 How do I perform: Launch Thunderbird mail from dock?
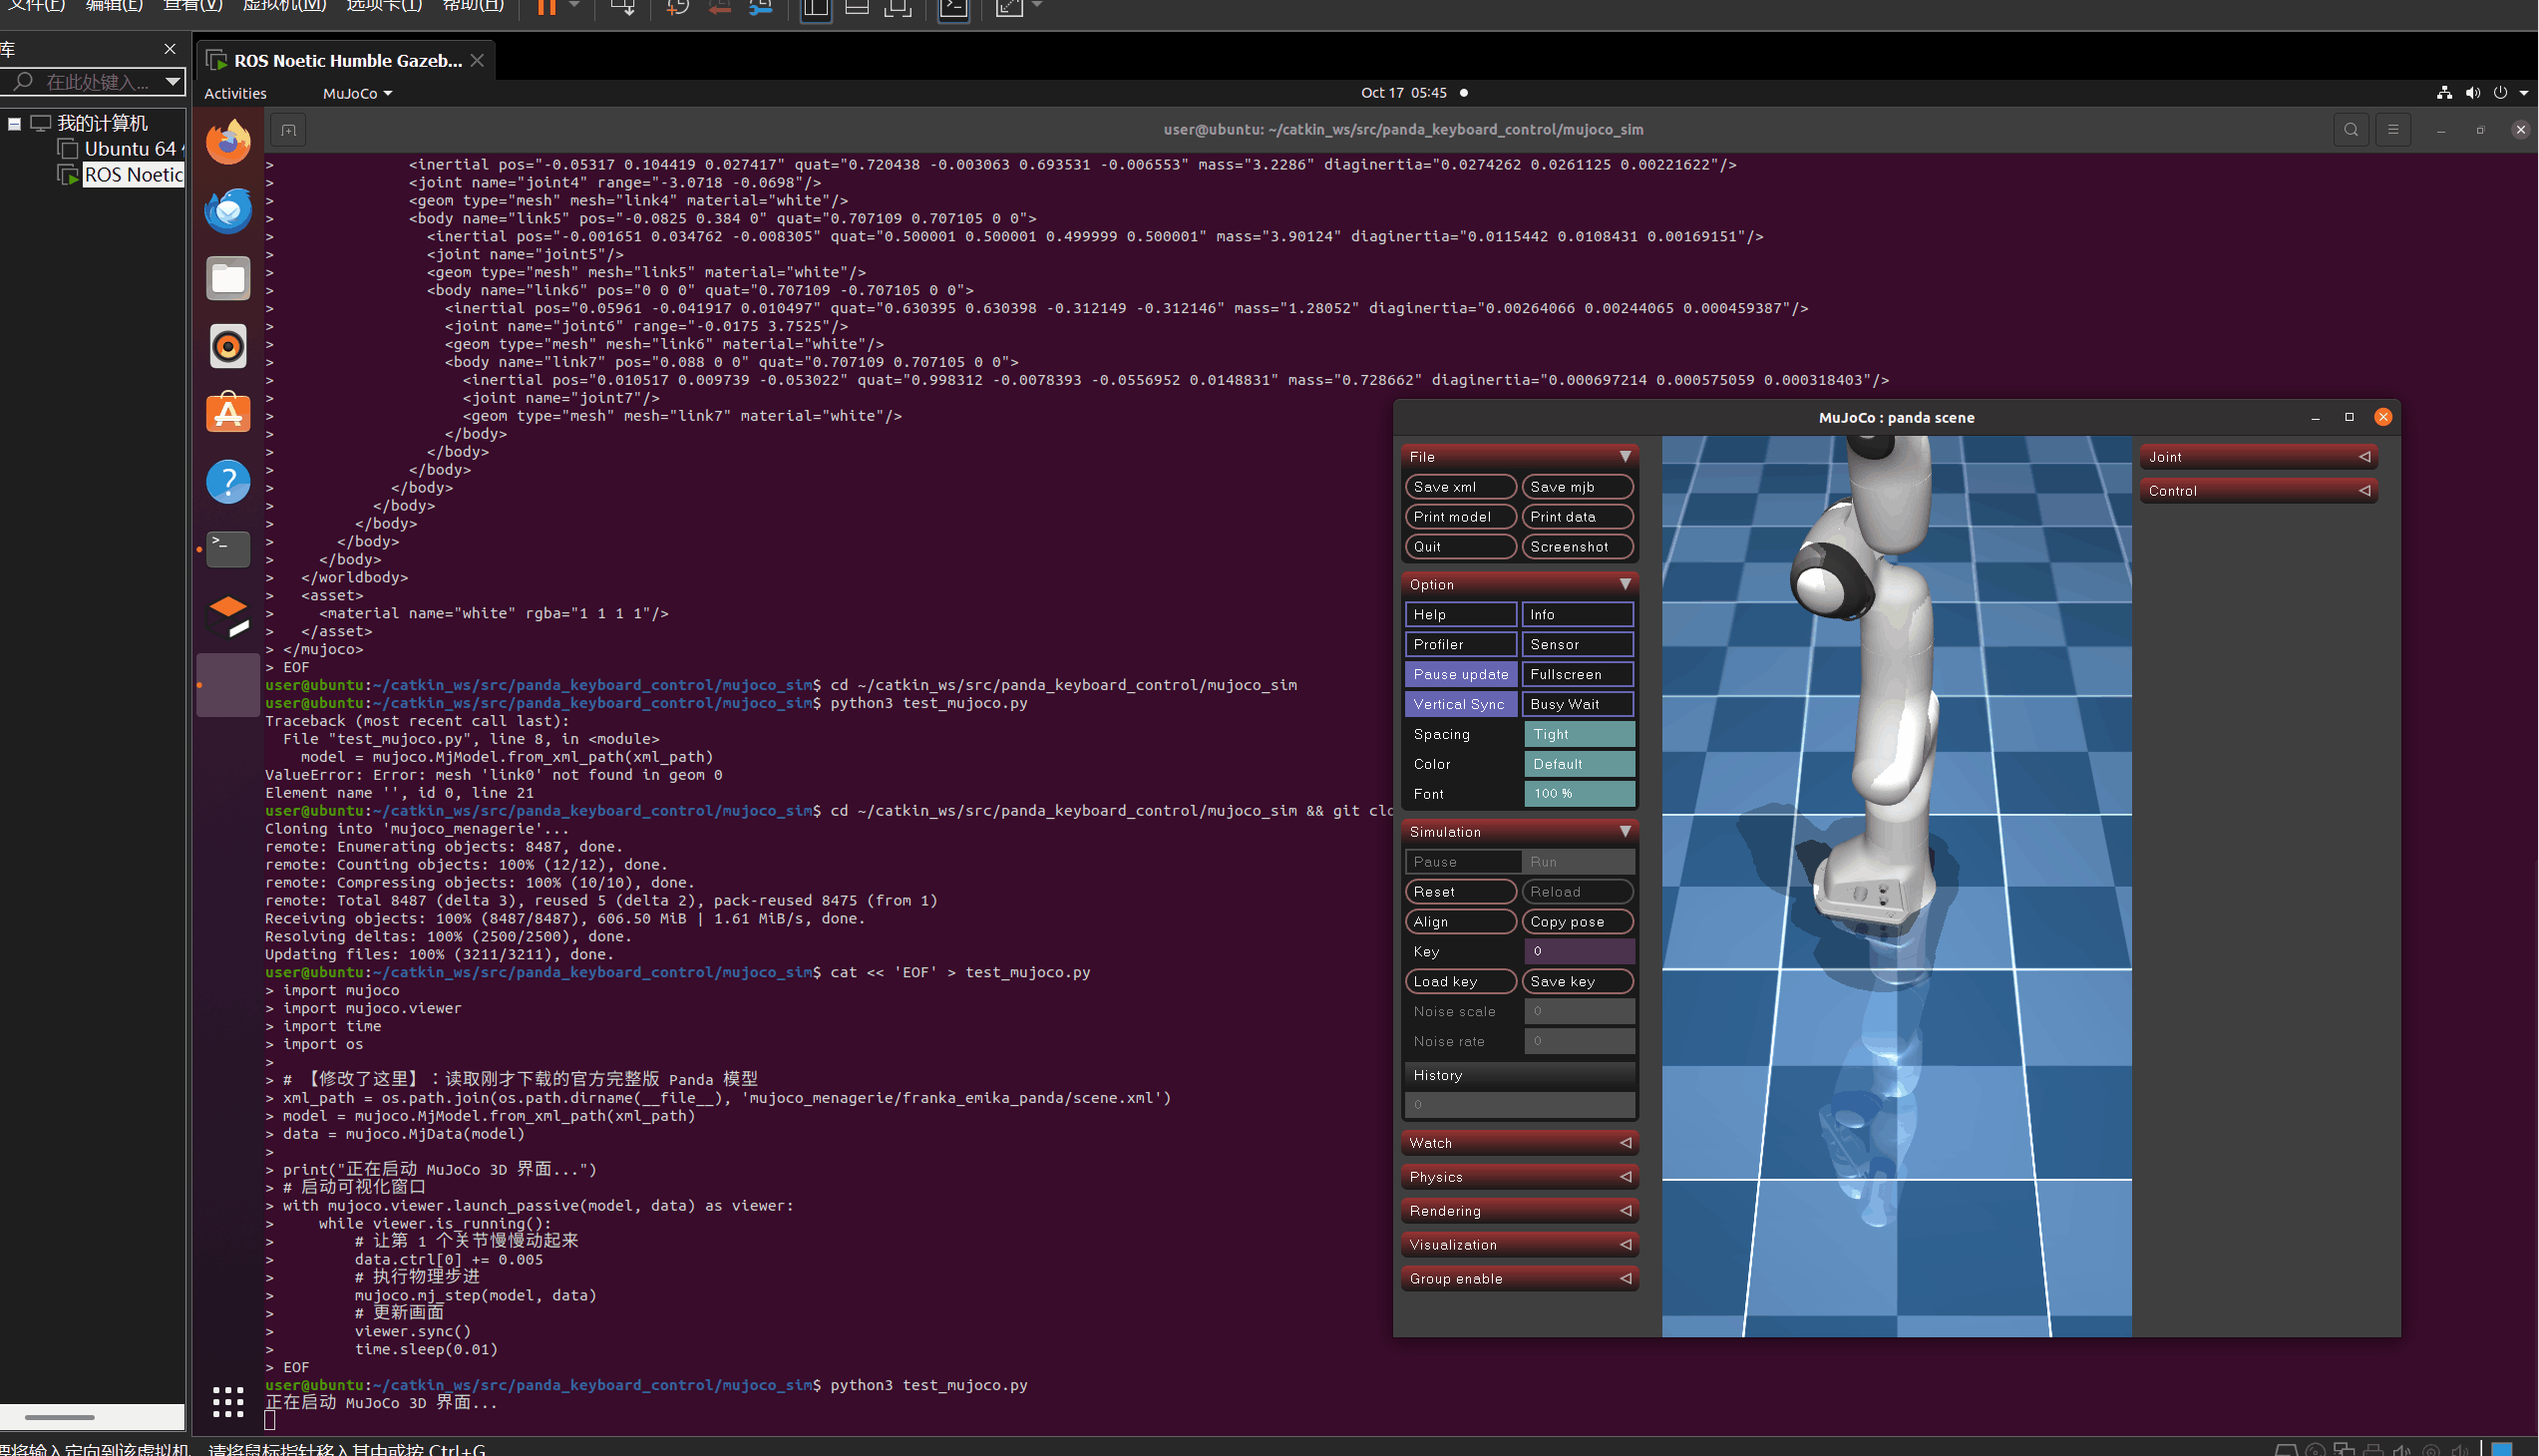(x=228, y=210)
